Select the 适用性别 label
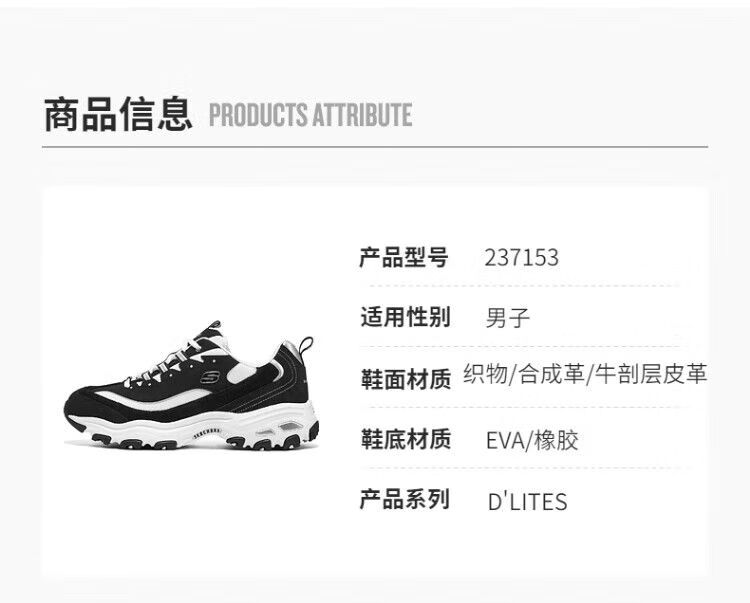Screen dimensions: 750x603 405,317
